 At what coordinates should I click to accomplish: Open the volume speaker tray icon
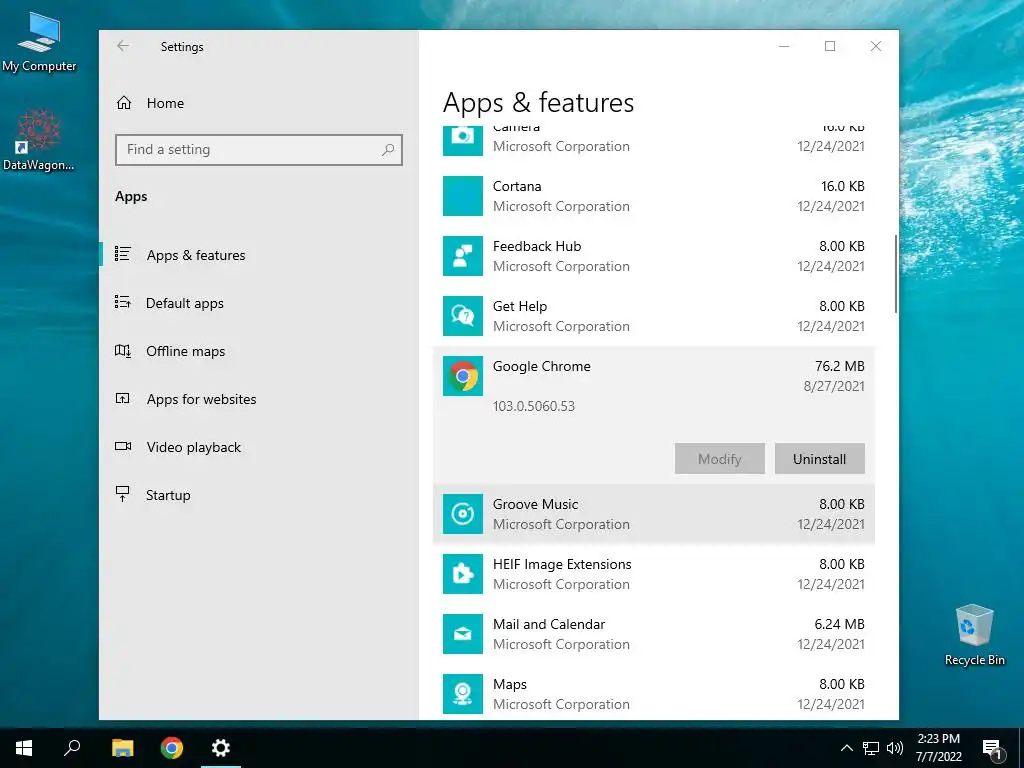pyautogui.click(x=895, y=748)
